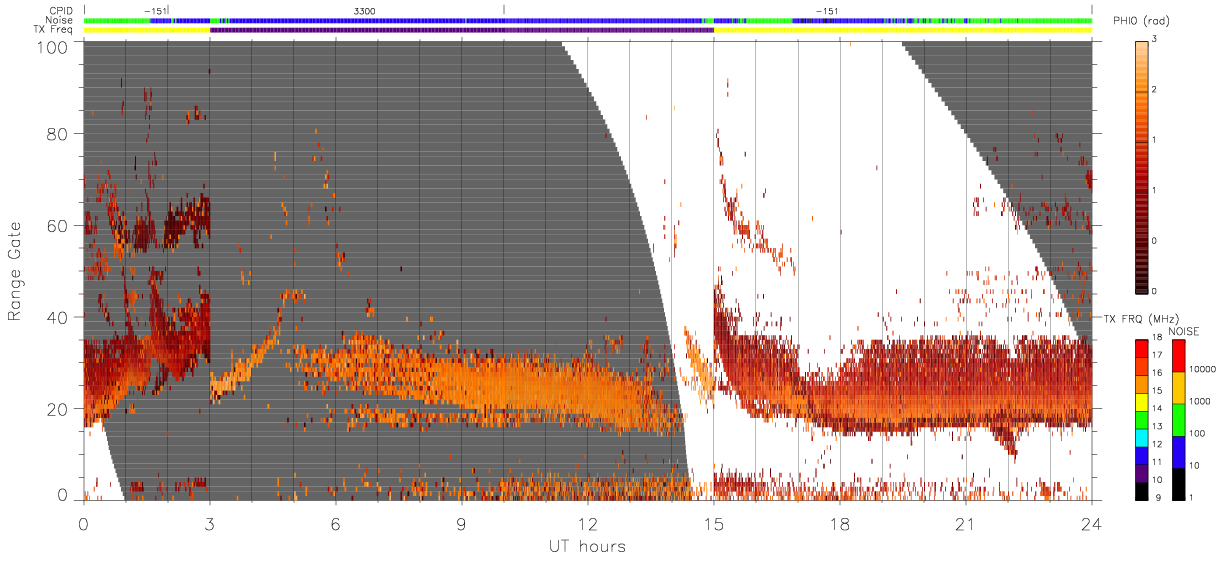Pick the black 9–10 MHz swatch in the TX FRQ colorbar
This screenshot has height=567, width=1228.
pyautogui.click(x=1140, y=491)
